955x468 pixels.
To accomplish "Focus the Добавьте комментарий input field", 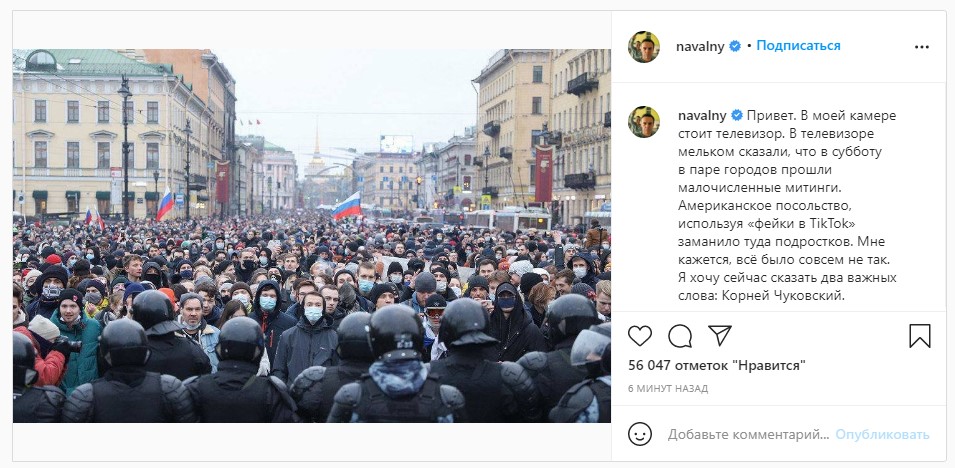I will point(749,434).
